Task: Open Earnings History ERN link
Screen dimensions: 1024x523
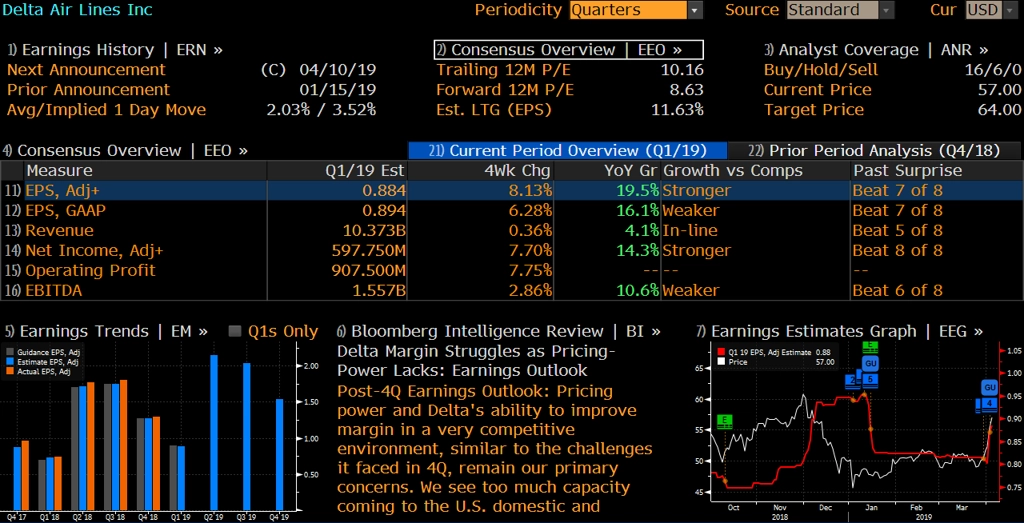Action: coord(115,50)
